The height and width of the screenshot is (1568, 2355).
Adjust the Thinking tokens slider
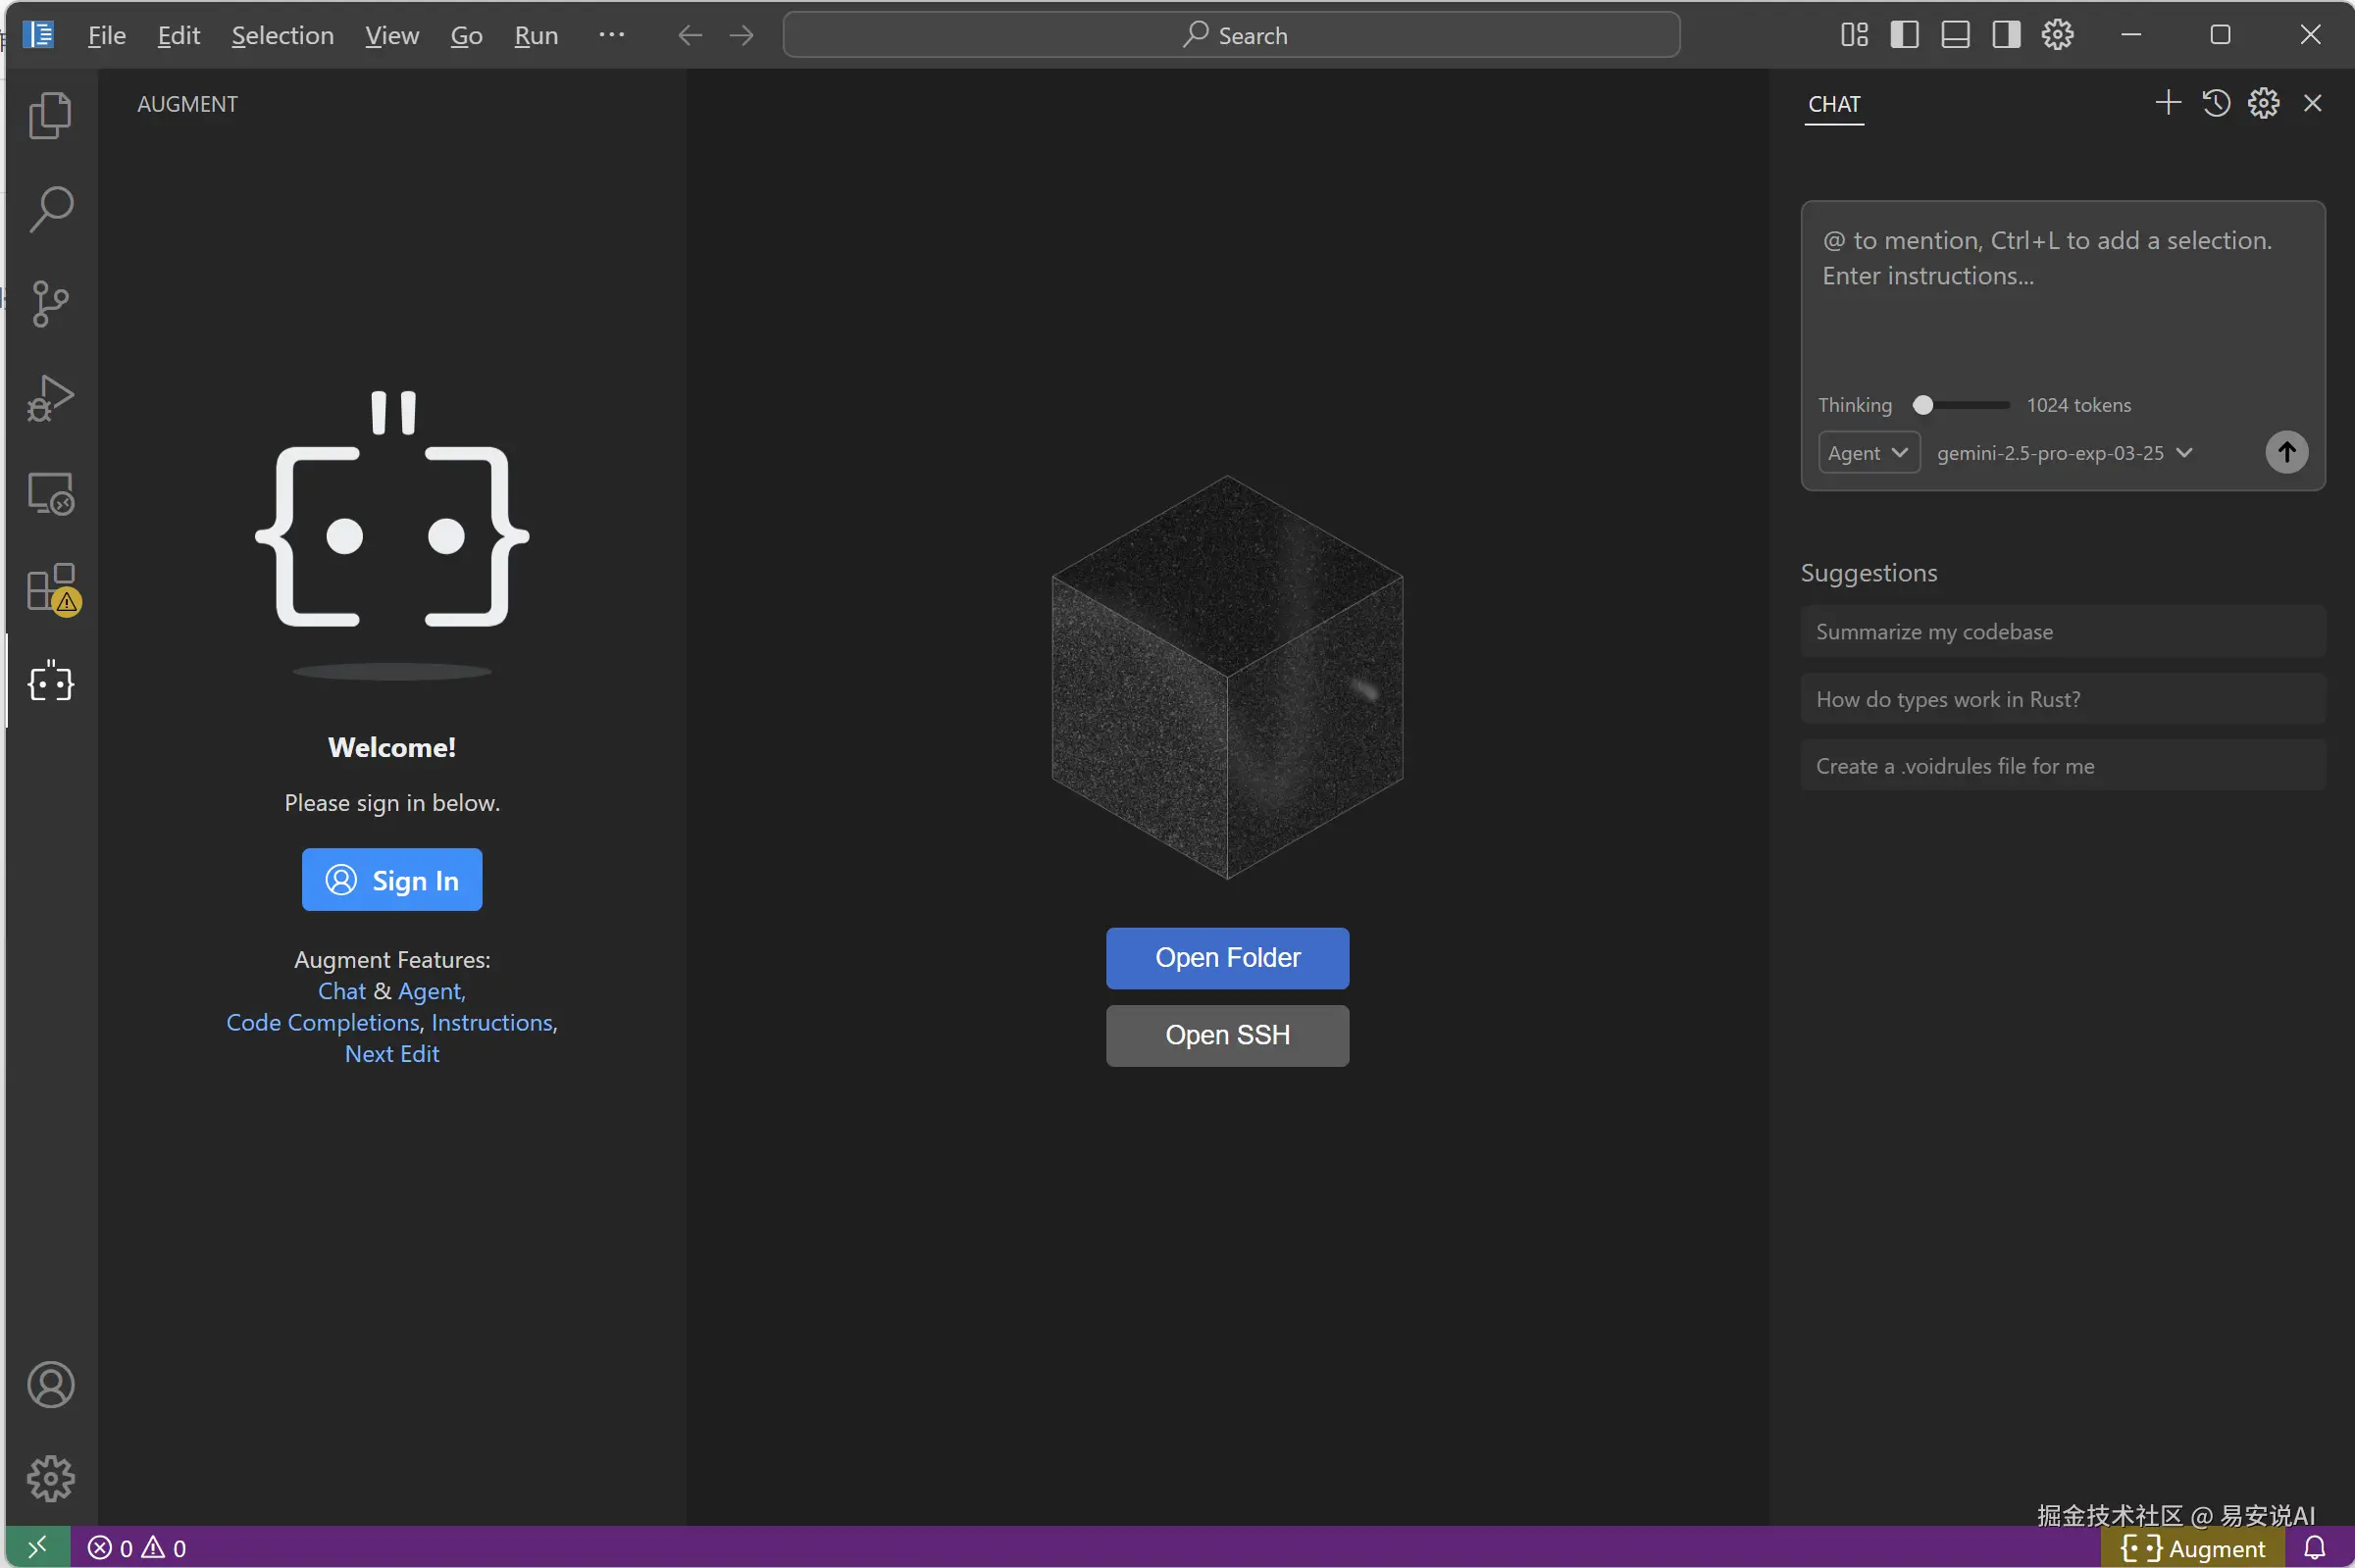(x=1923, y=405)
